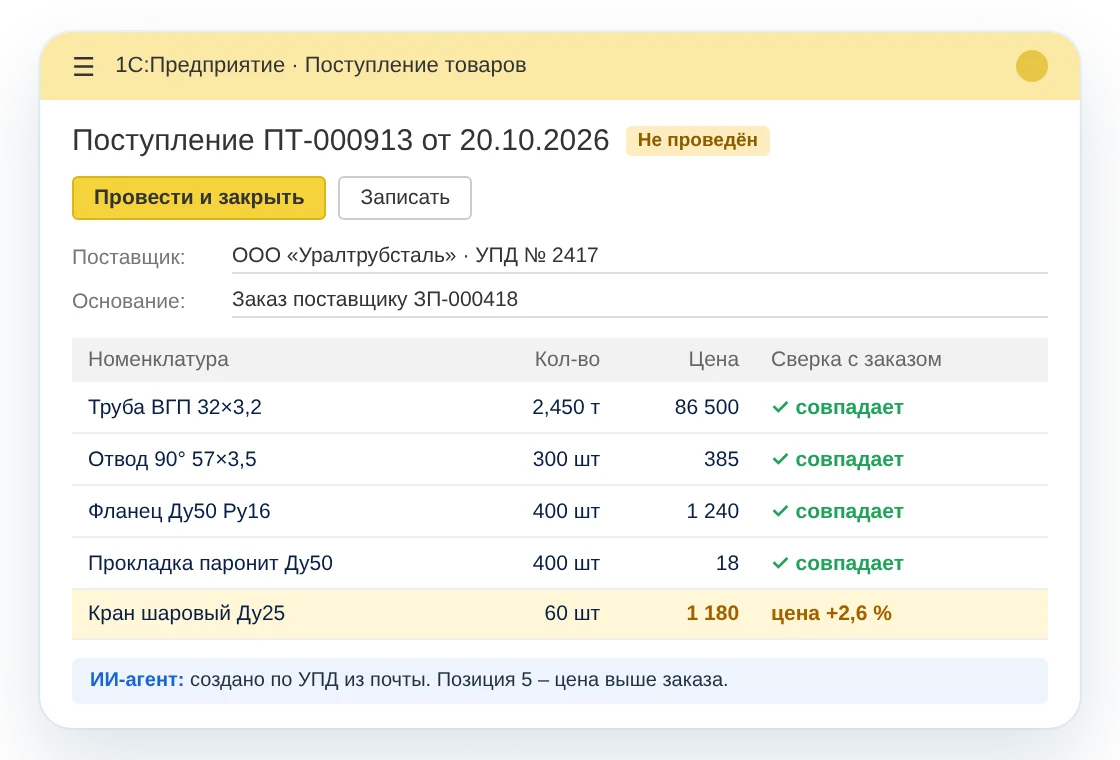Click the Номенклатура column header
Image resolution: width=1120 pixels, height=760 pixels.
159,359
